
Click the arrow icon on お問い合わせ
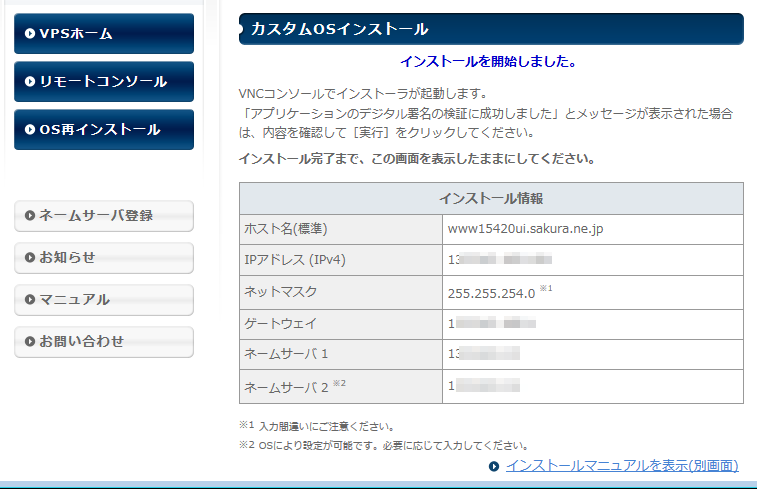[x=30, y=341]
